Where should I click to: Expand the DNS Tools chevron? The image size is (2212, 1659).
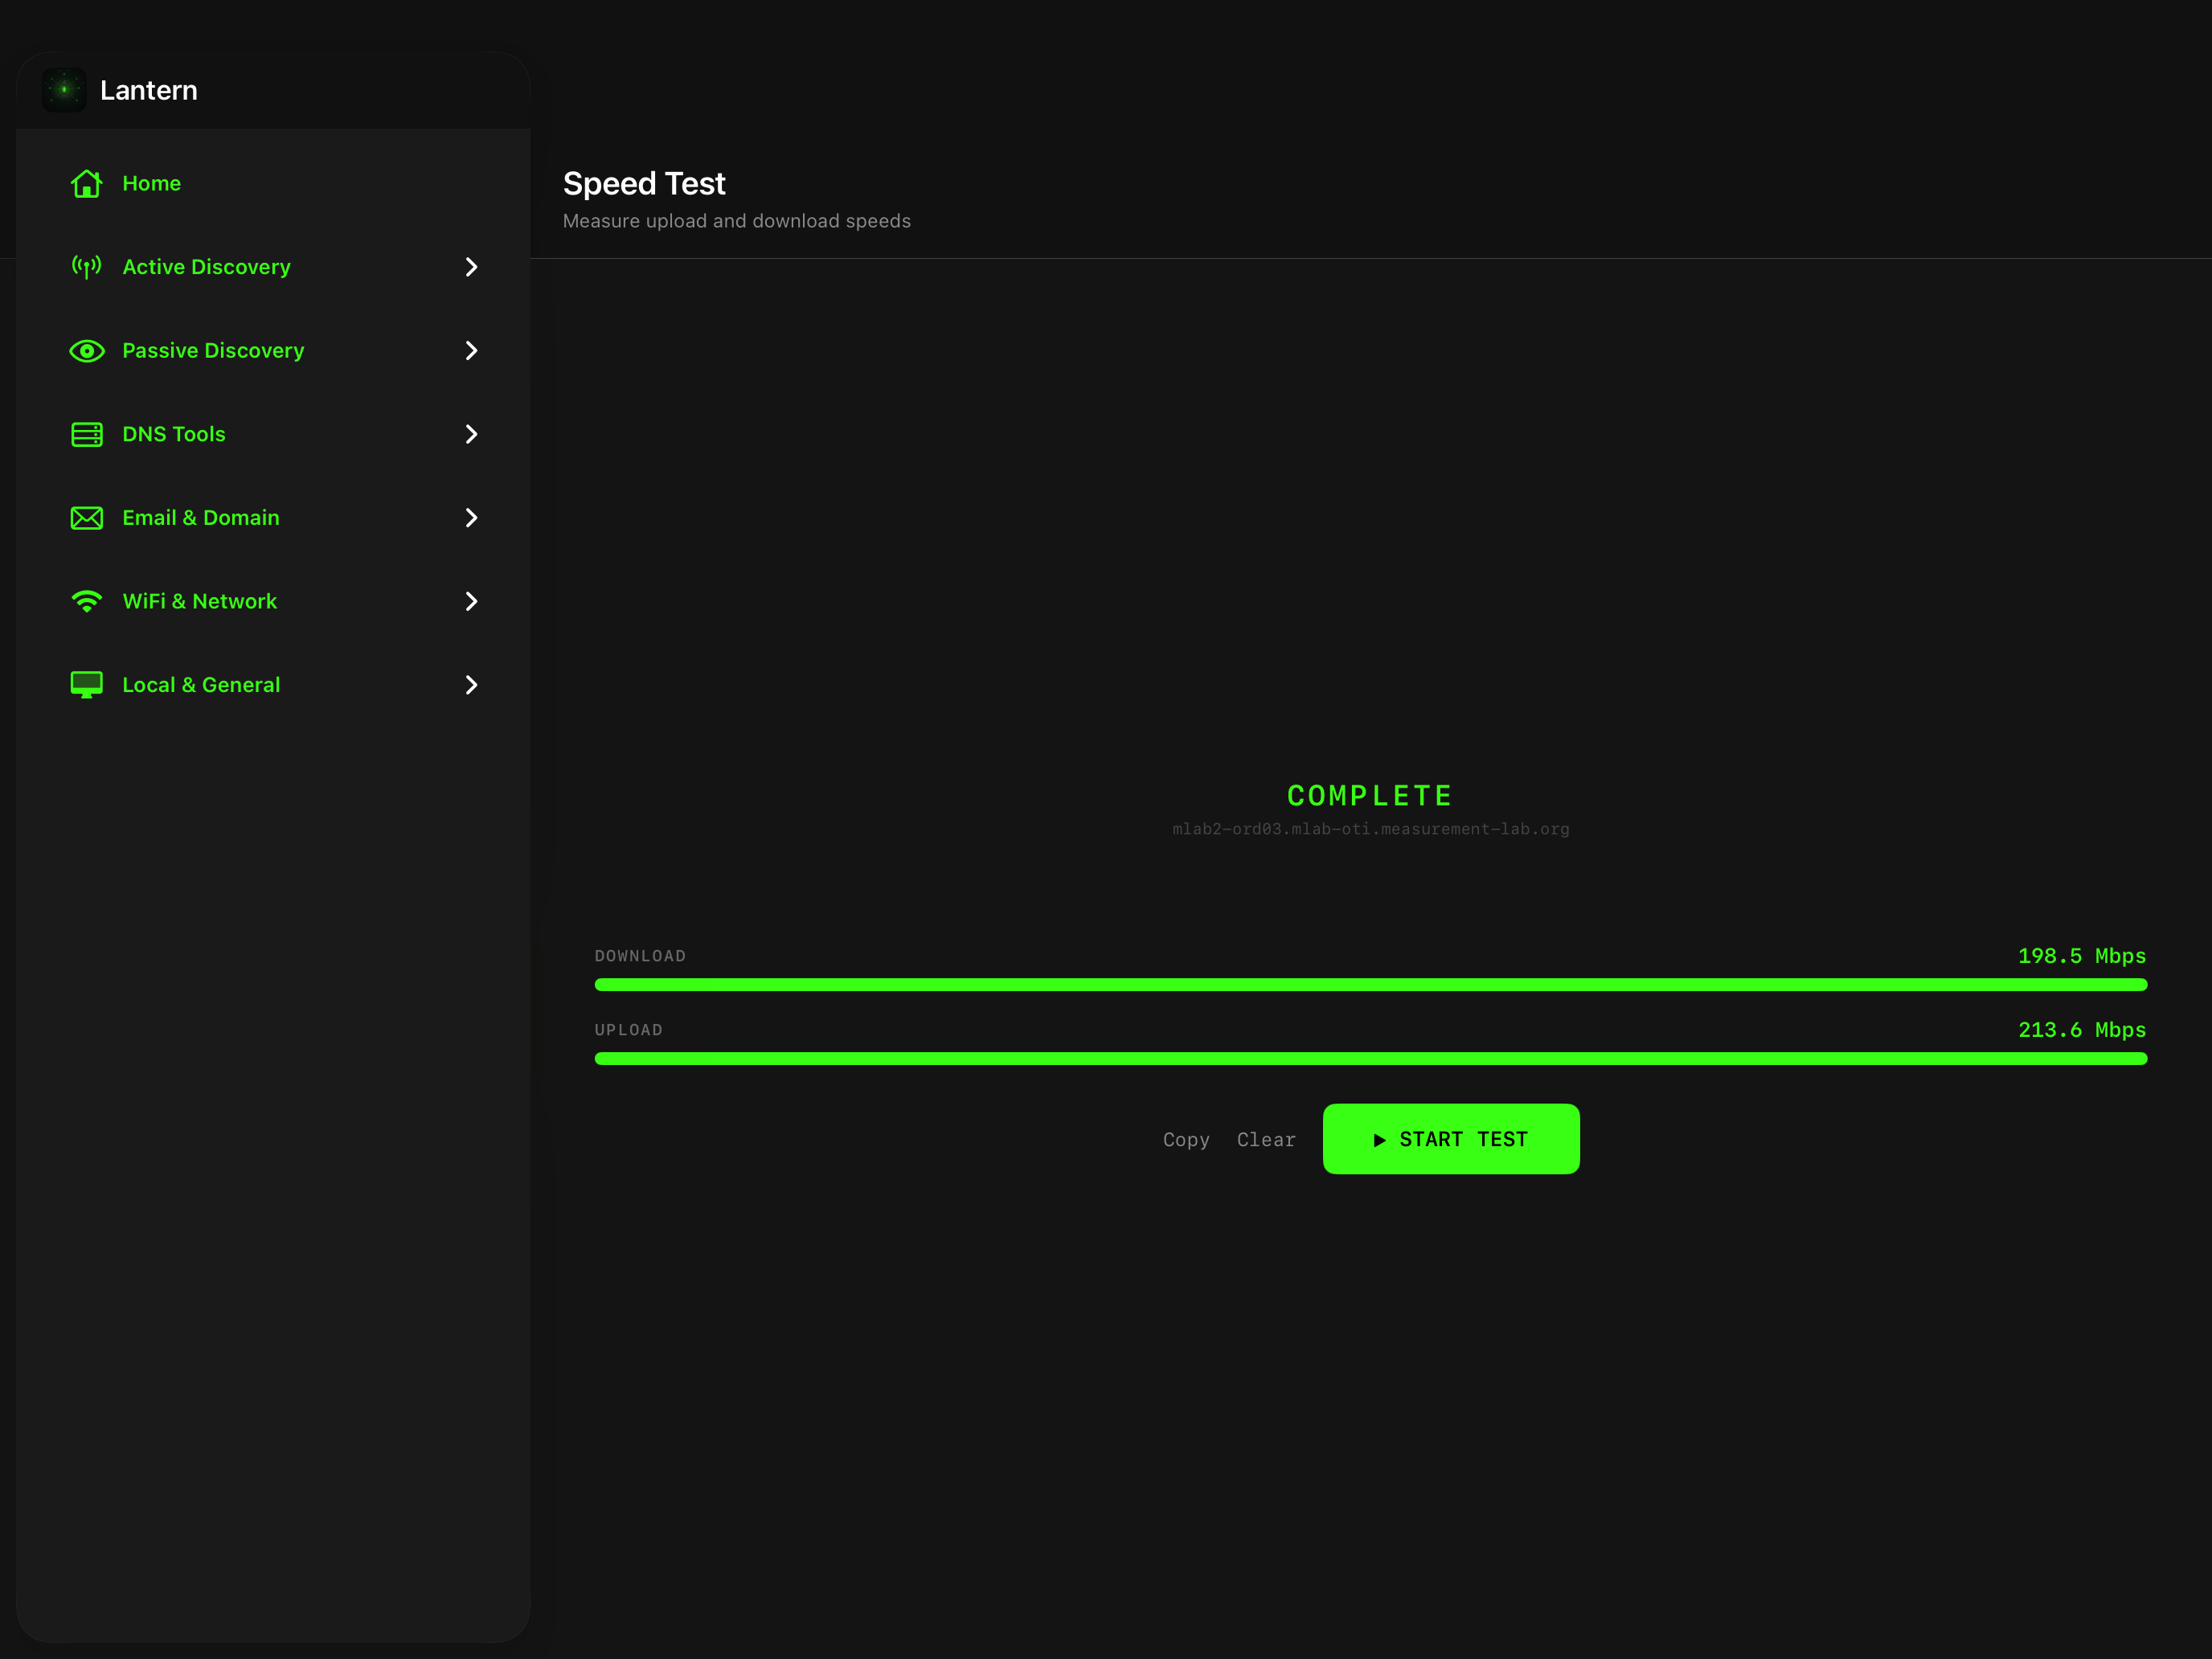471,434
